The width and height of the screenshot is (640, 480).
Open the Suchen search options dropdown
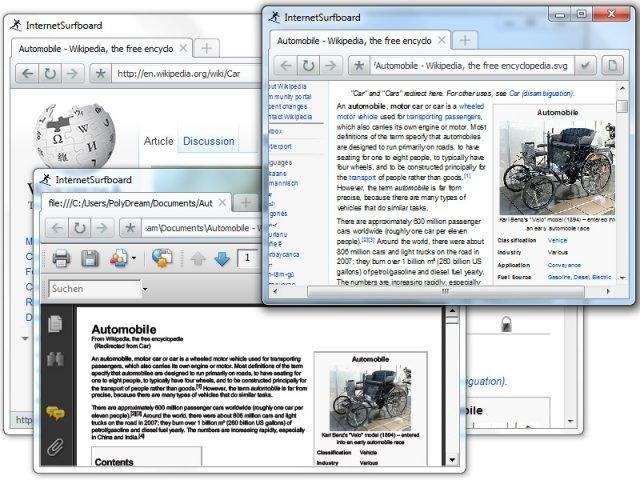[145, 289]
